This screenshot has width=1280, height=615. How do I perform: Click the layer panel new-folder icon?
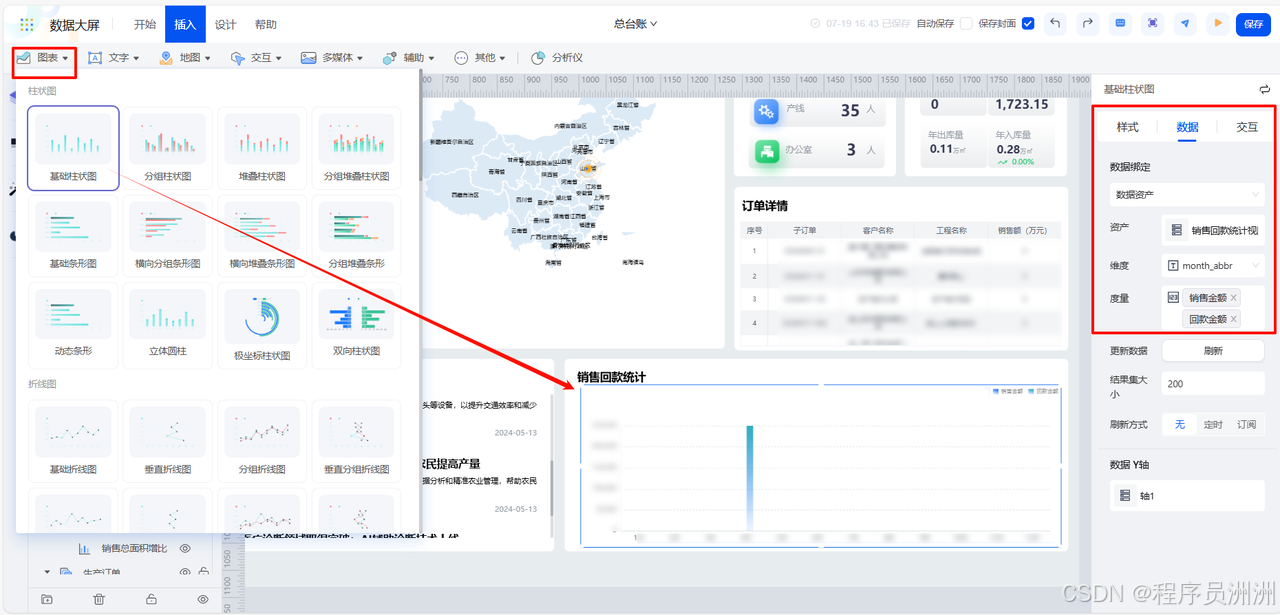pos(47,599)
